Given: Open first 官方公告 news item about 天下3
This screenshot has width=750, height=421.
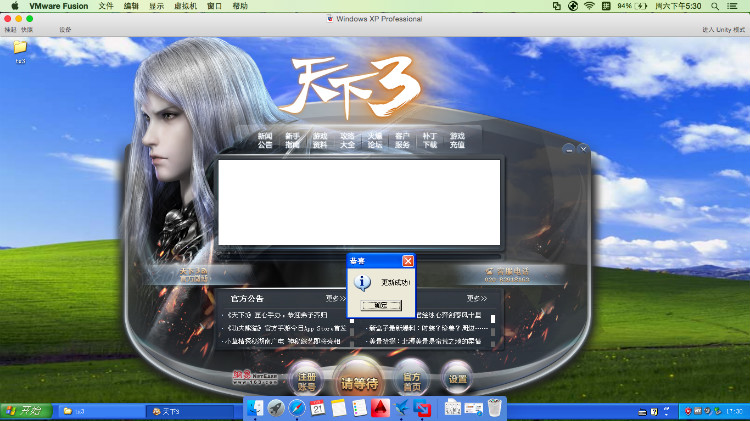Looking at the screenshot, I should tap(276, 315).
